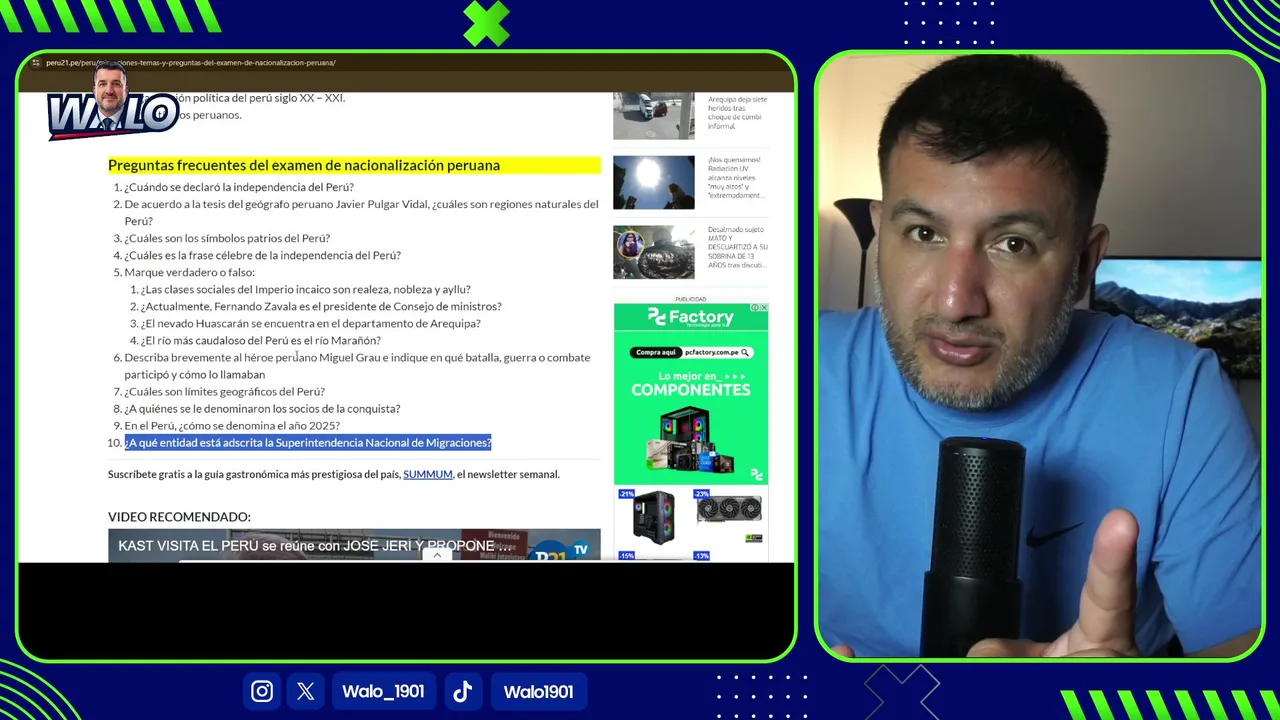Viewport: 1280px width, 720px height.
Task: Click the peru21.pe URL address bar
Action: point(190,63)
